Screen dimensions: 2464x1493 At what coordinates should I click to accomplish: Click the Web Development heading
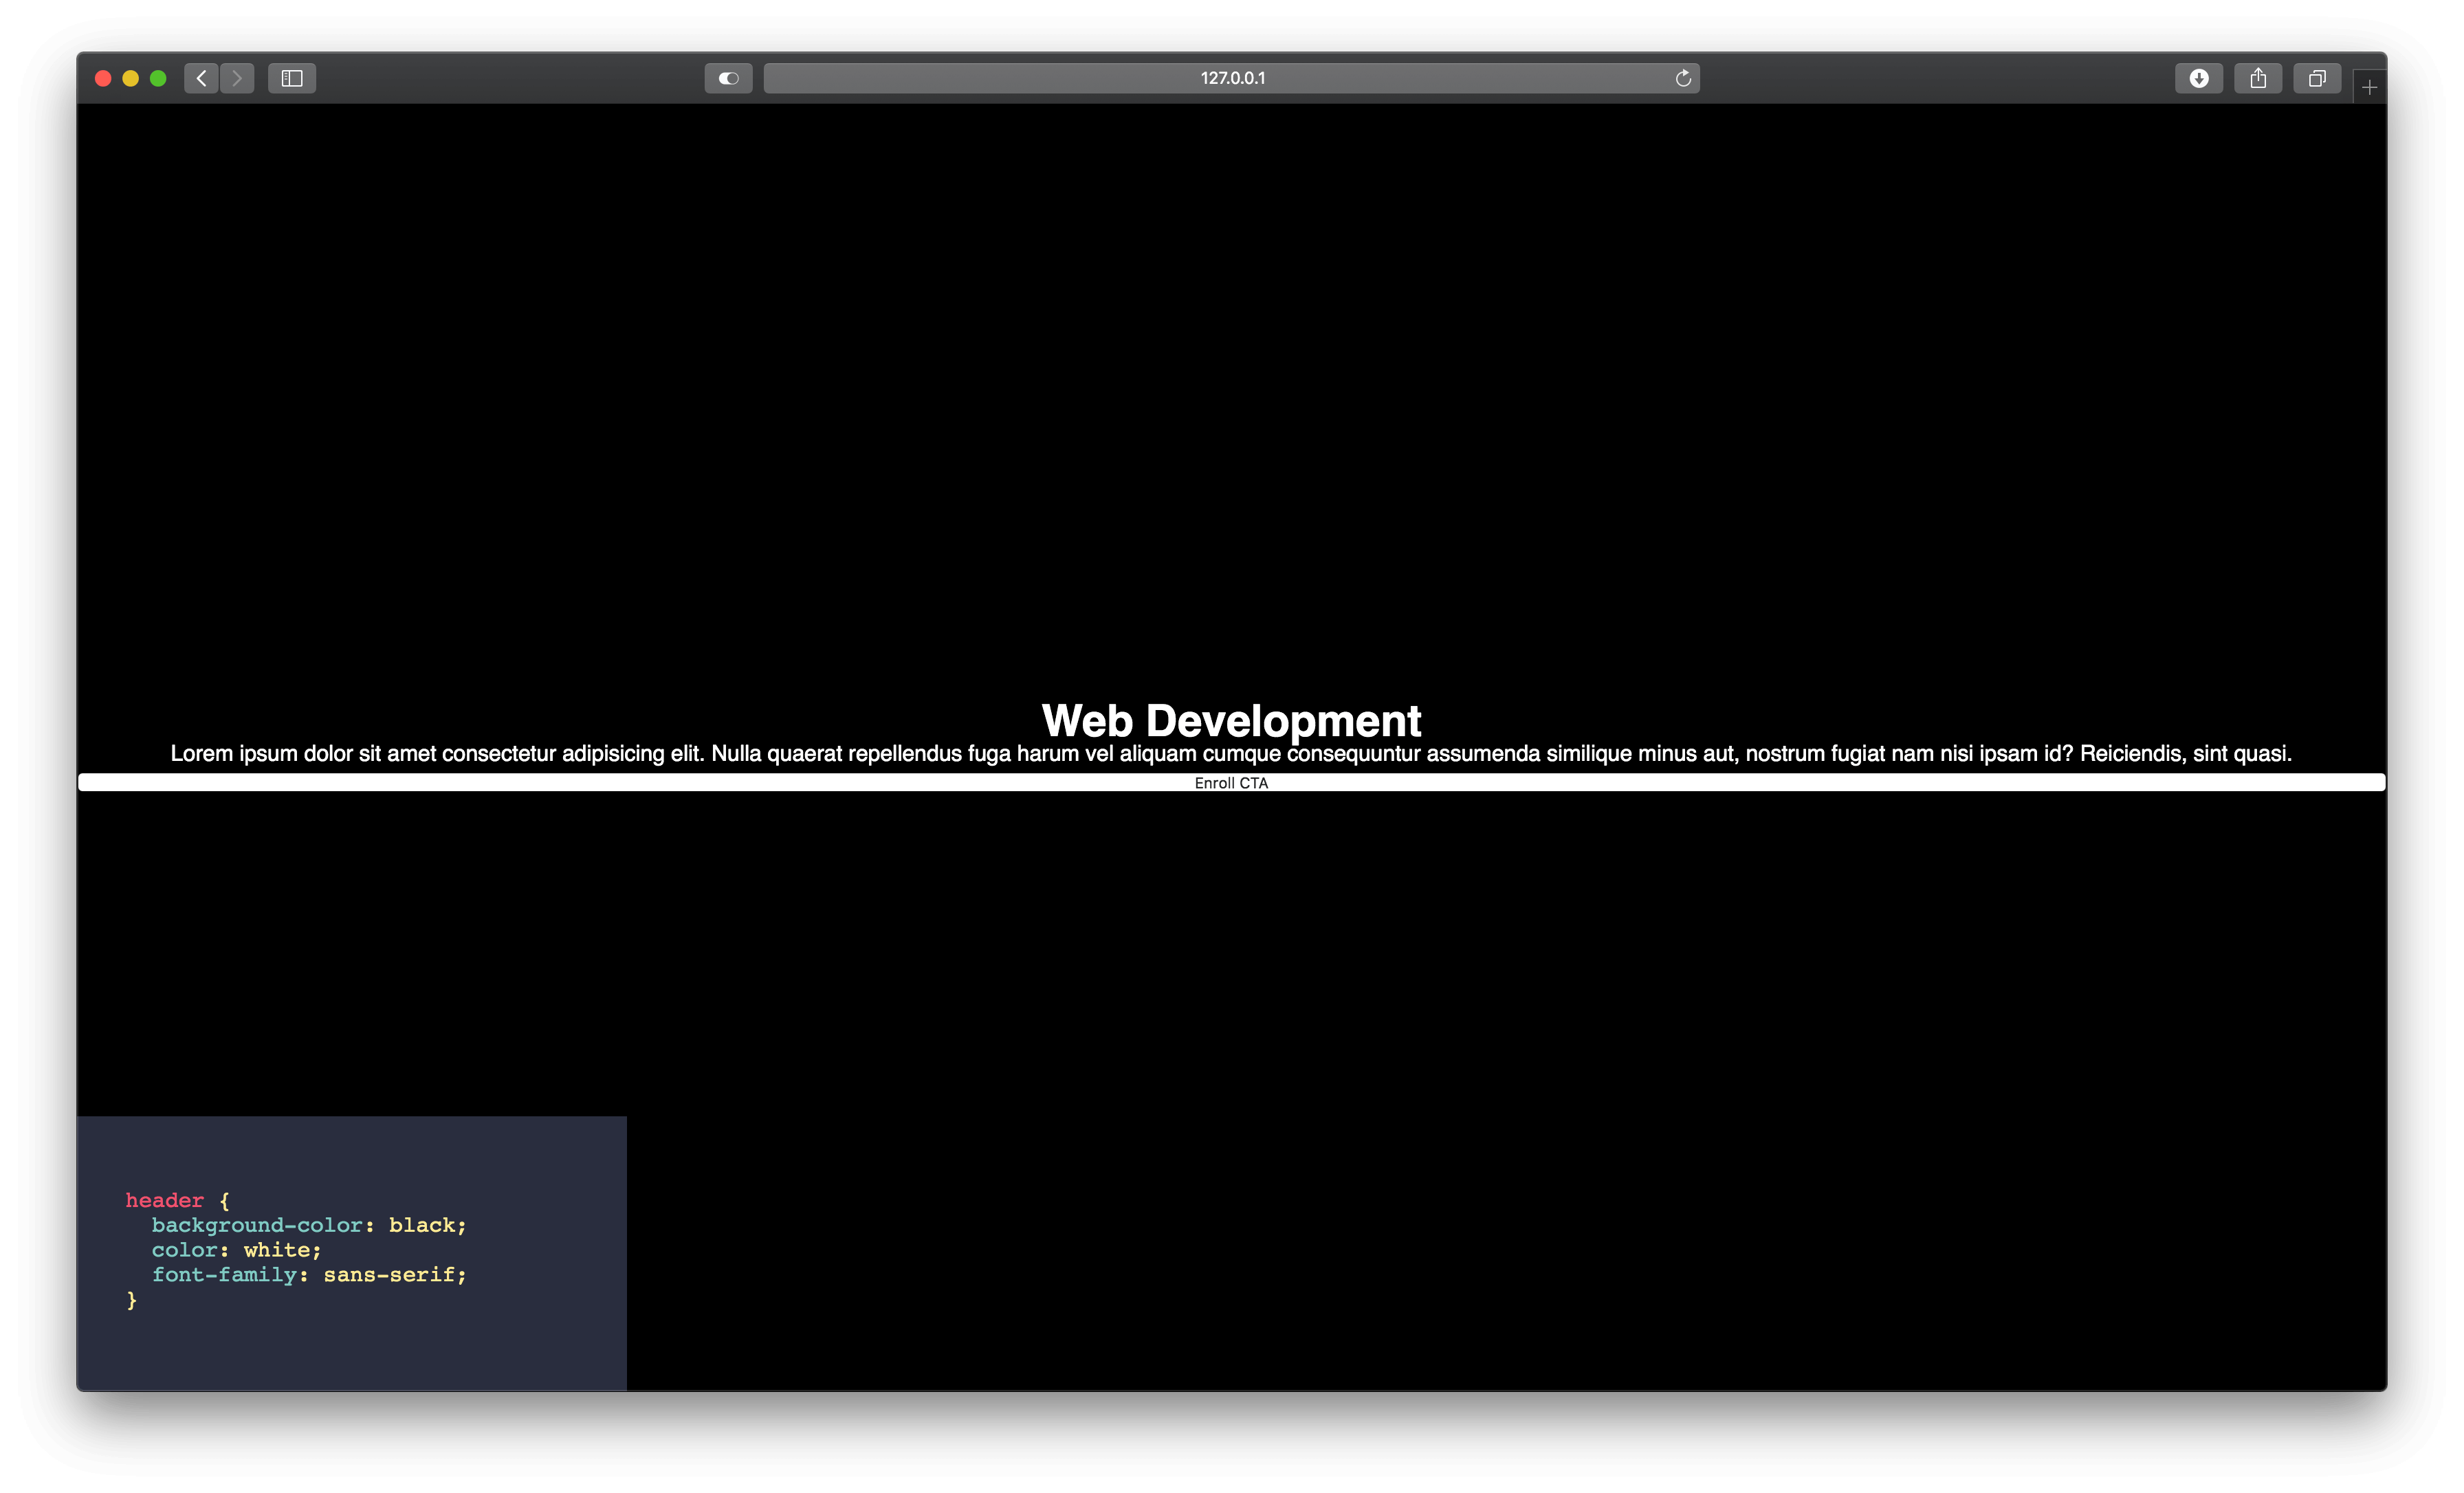tap(1231, 720)
